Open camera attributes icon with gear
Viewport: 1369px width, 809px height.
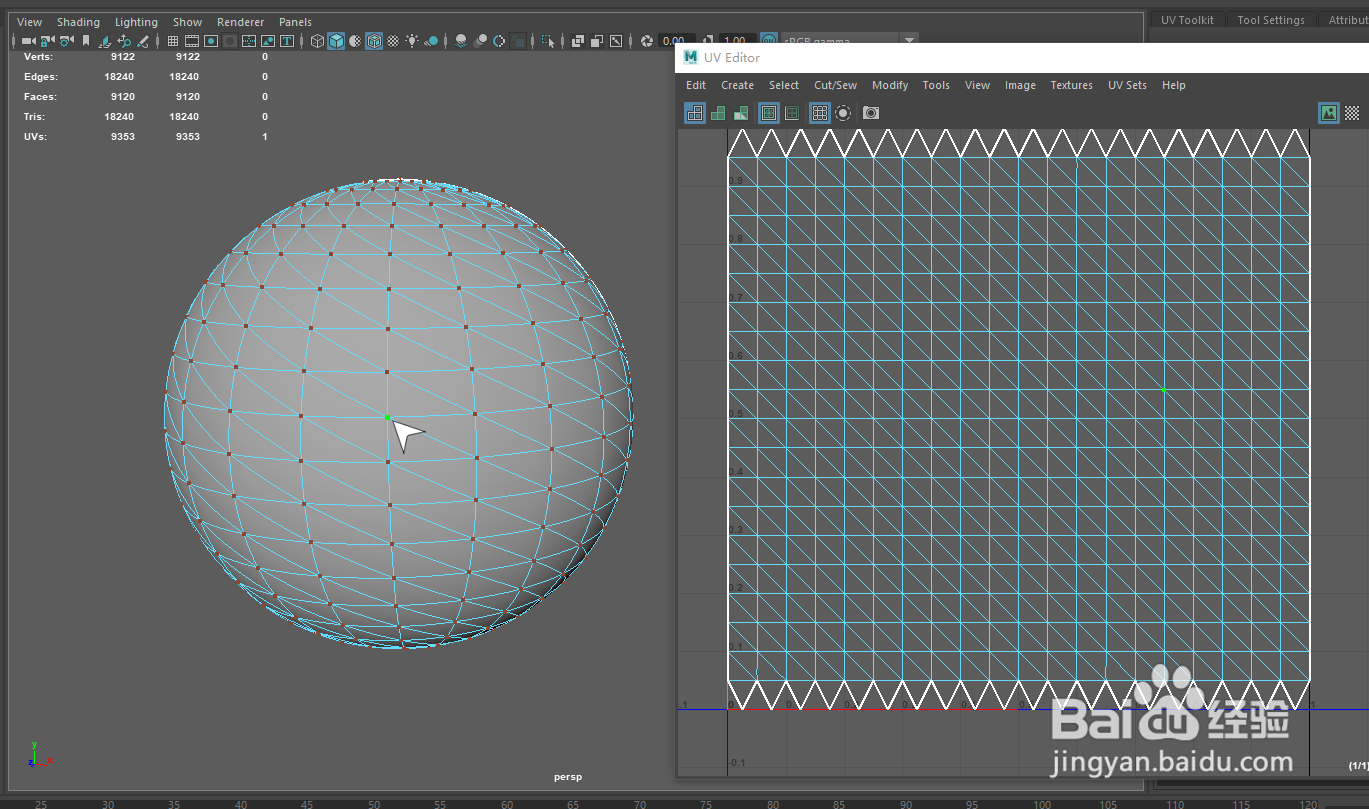click(x=66, y=41)
